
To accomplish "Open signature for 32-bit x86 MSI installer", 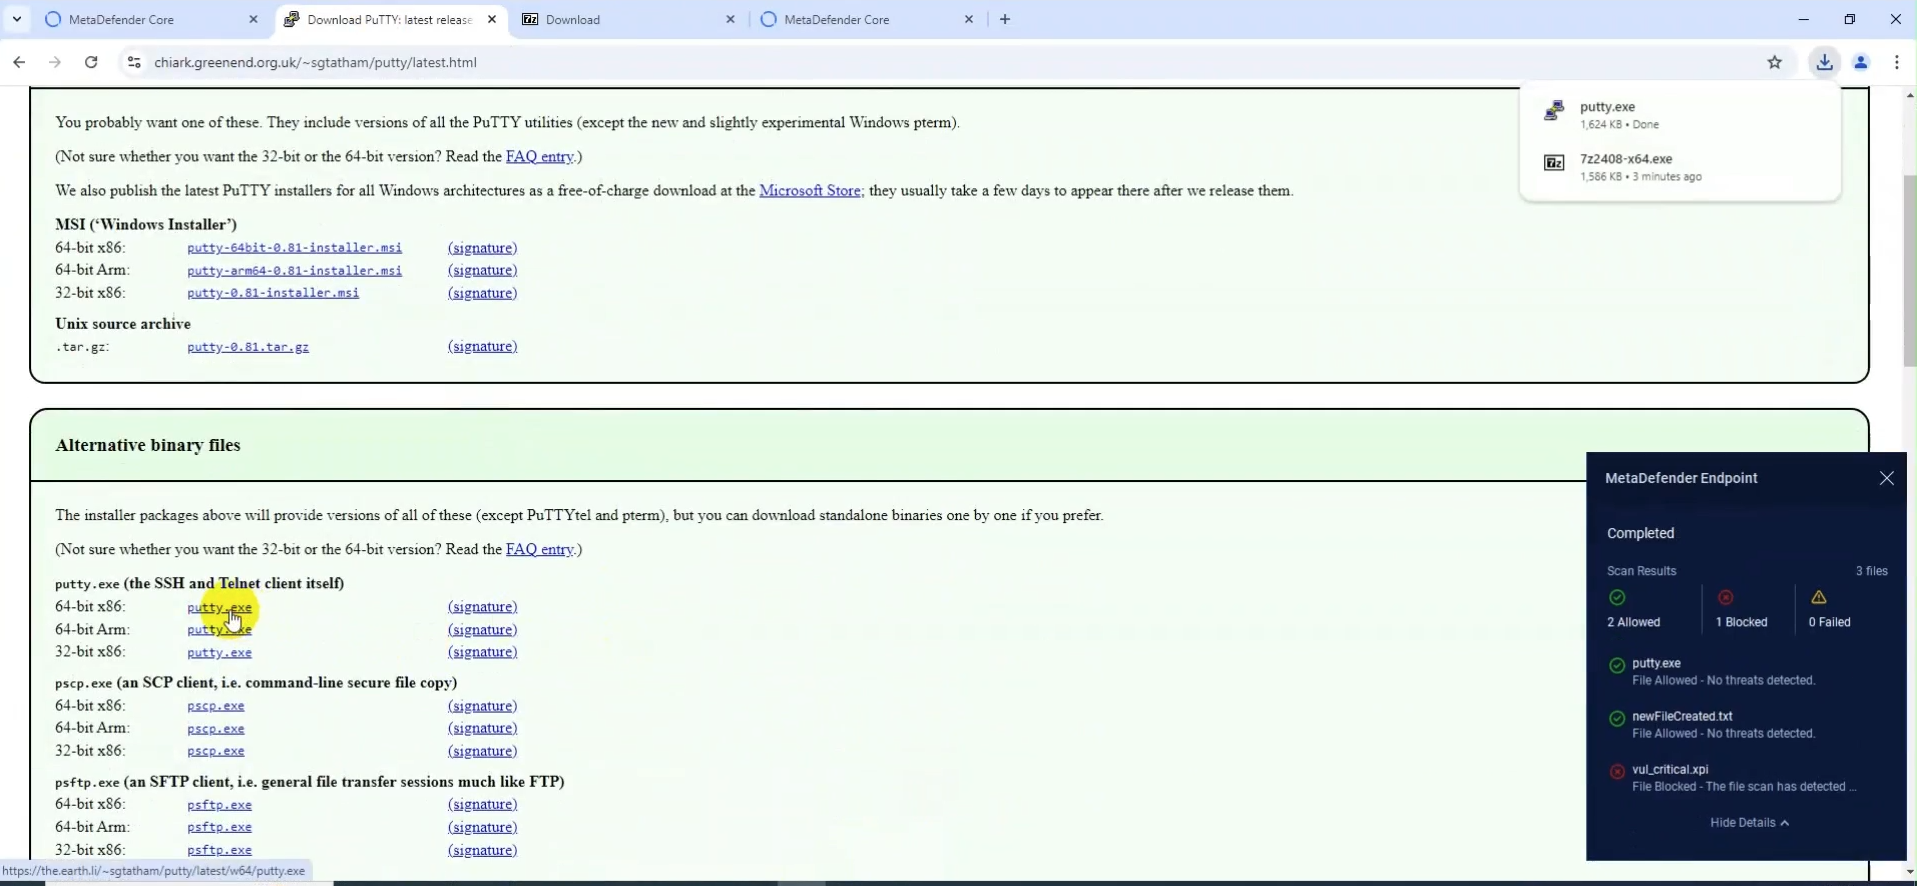I will point(482,293).
